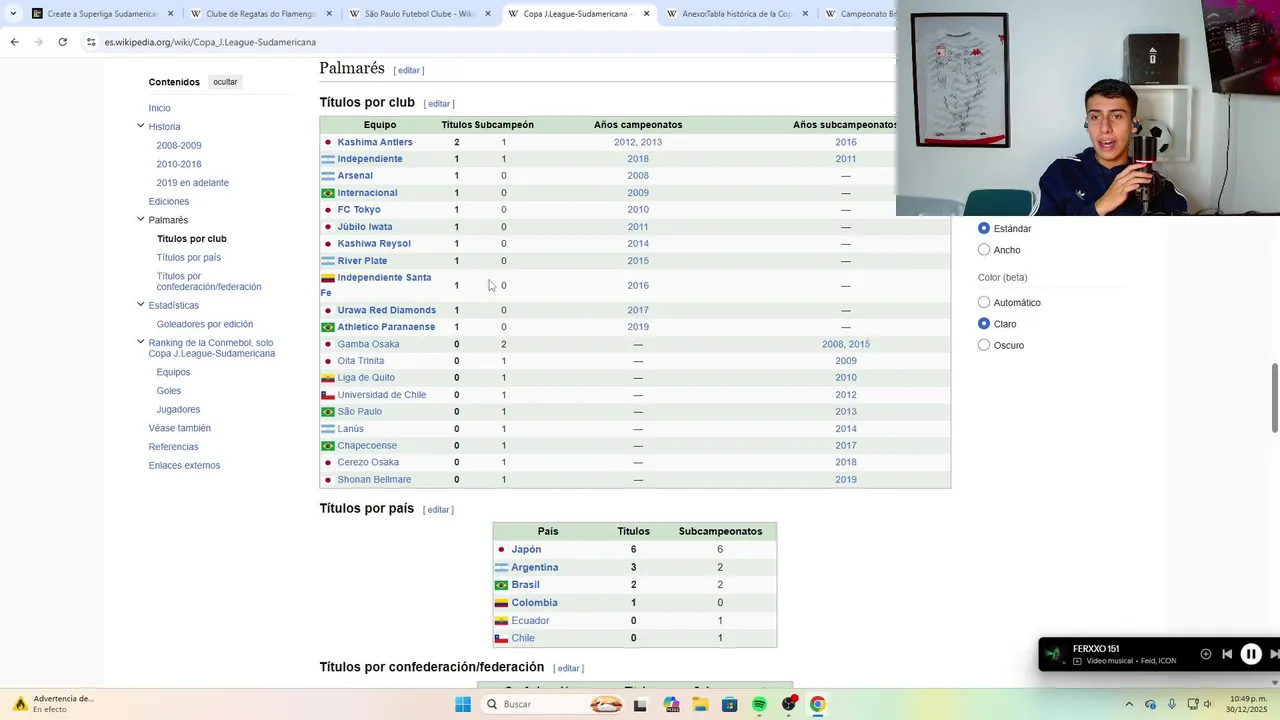Click Brazil flag icon beside Chapecoense

click(x=327, y=446)
